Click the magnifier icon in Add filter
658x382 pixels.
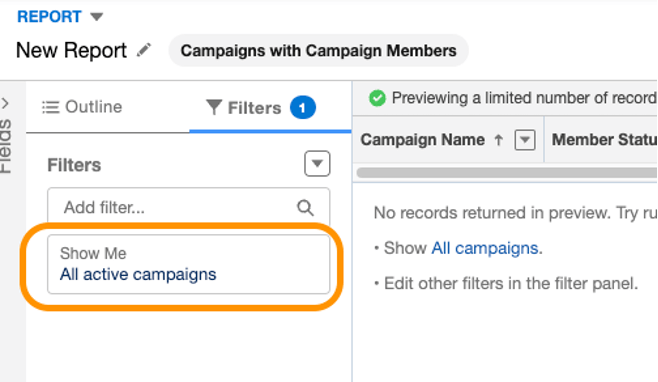(305, 207)
